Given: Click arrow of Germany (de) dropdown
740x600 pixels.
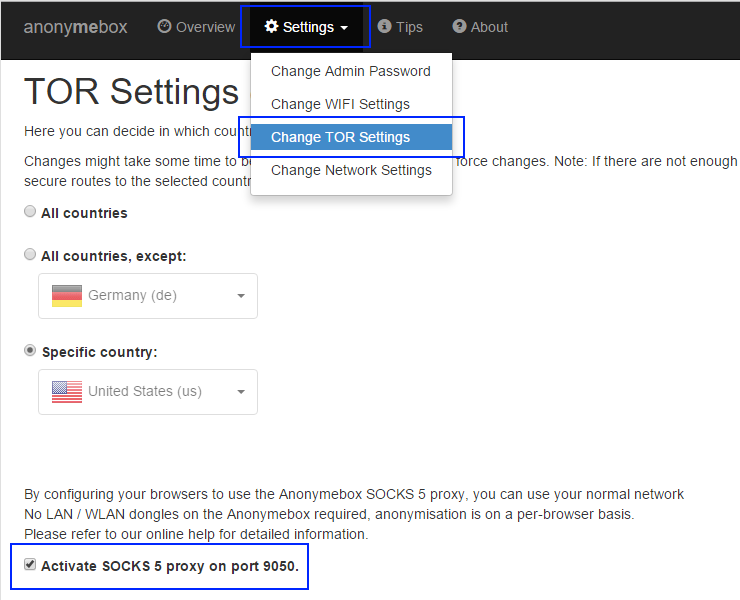Looking at the screenshot, I should coord(241,296).
